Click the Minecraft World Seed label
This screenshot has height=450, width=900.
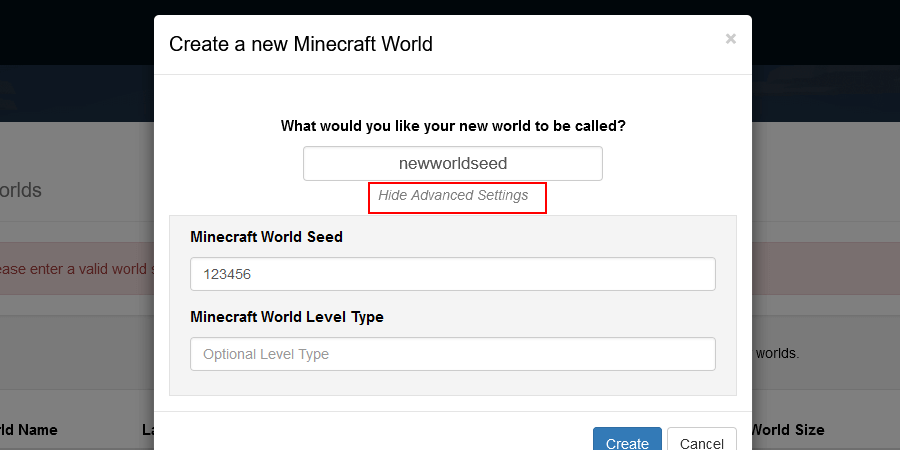(266, 236)
